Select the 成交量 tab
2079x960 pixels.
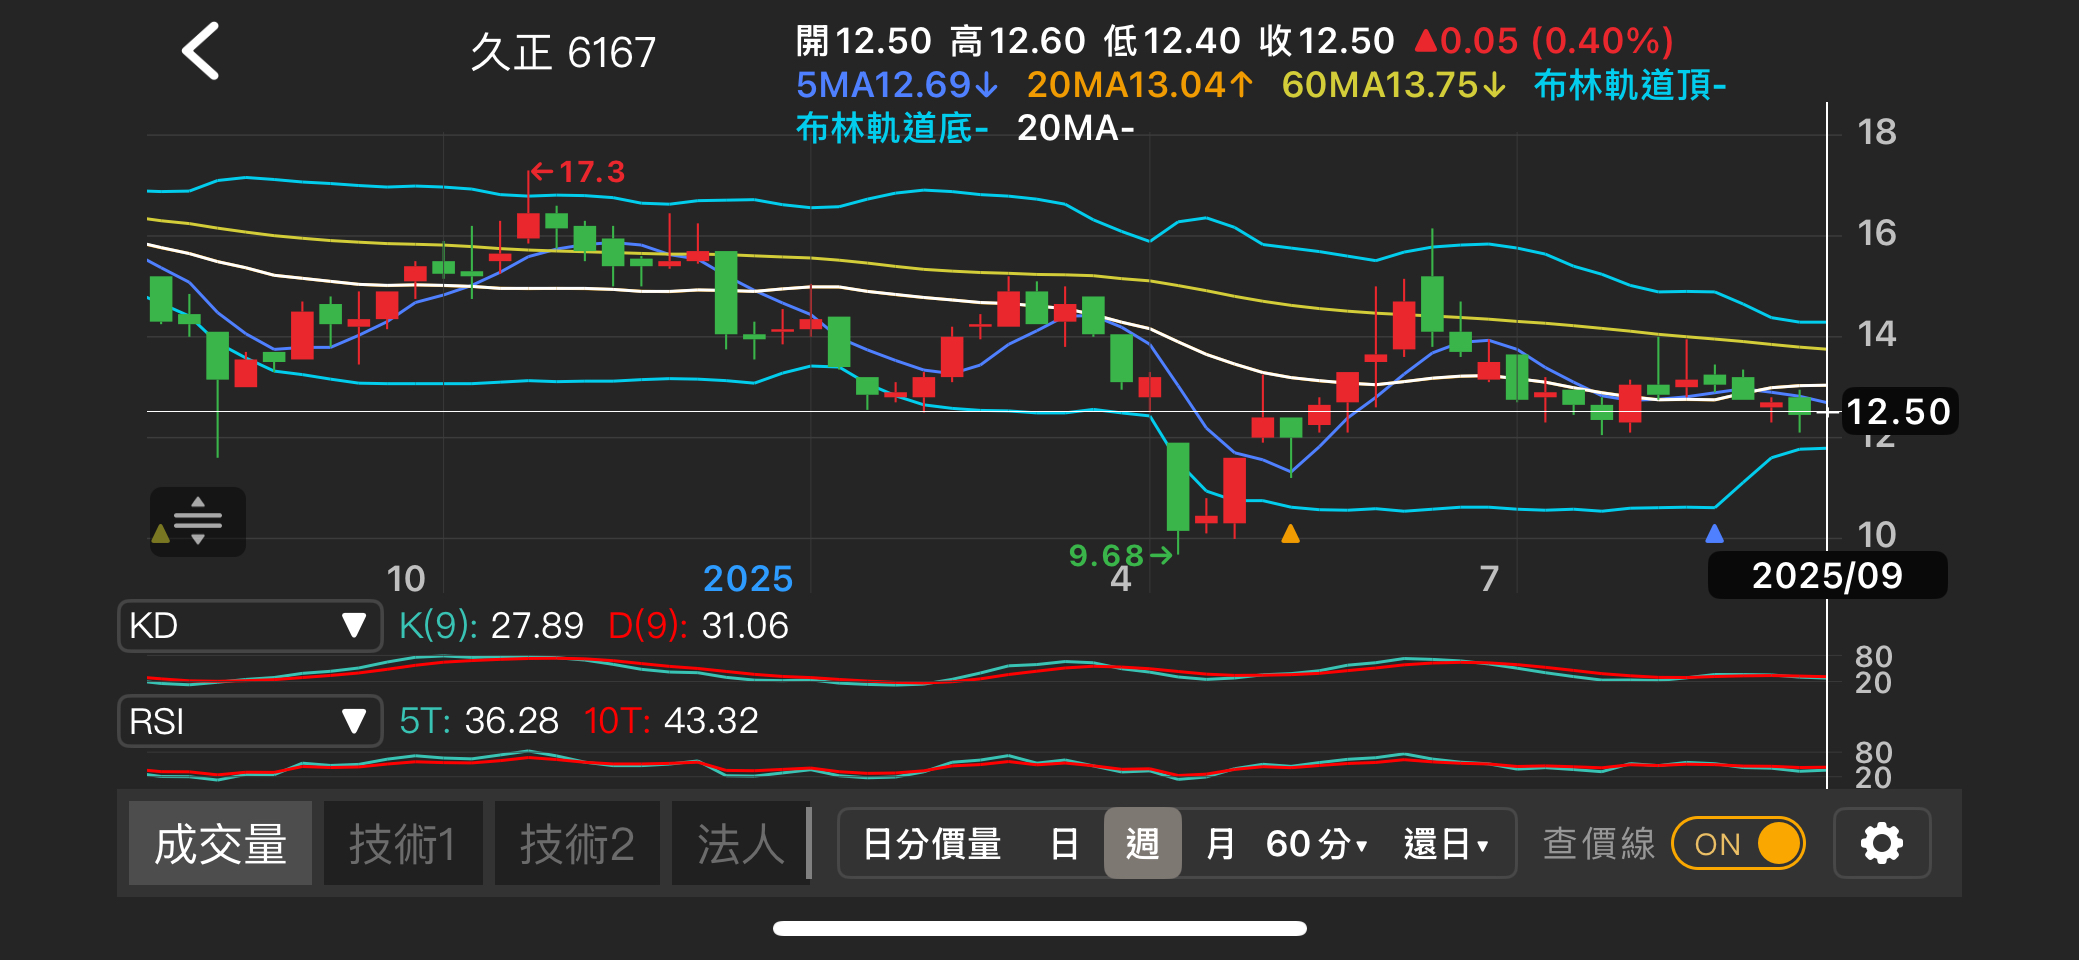pyautogui.click(x=220, y=843)
